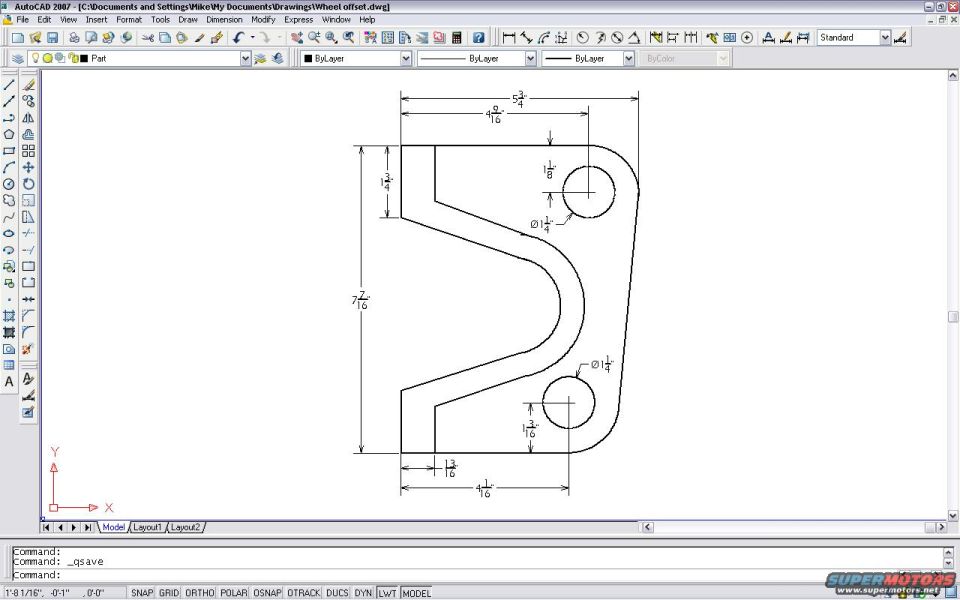Click the MODEL button in status bar

coord(417,593)
